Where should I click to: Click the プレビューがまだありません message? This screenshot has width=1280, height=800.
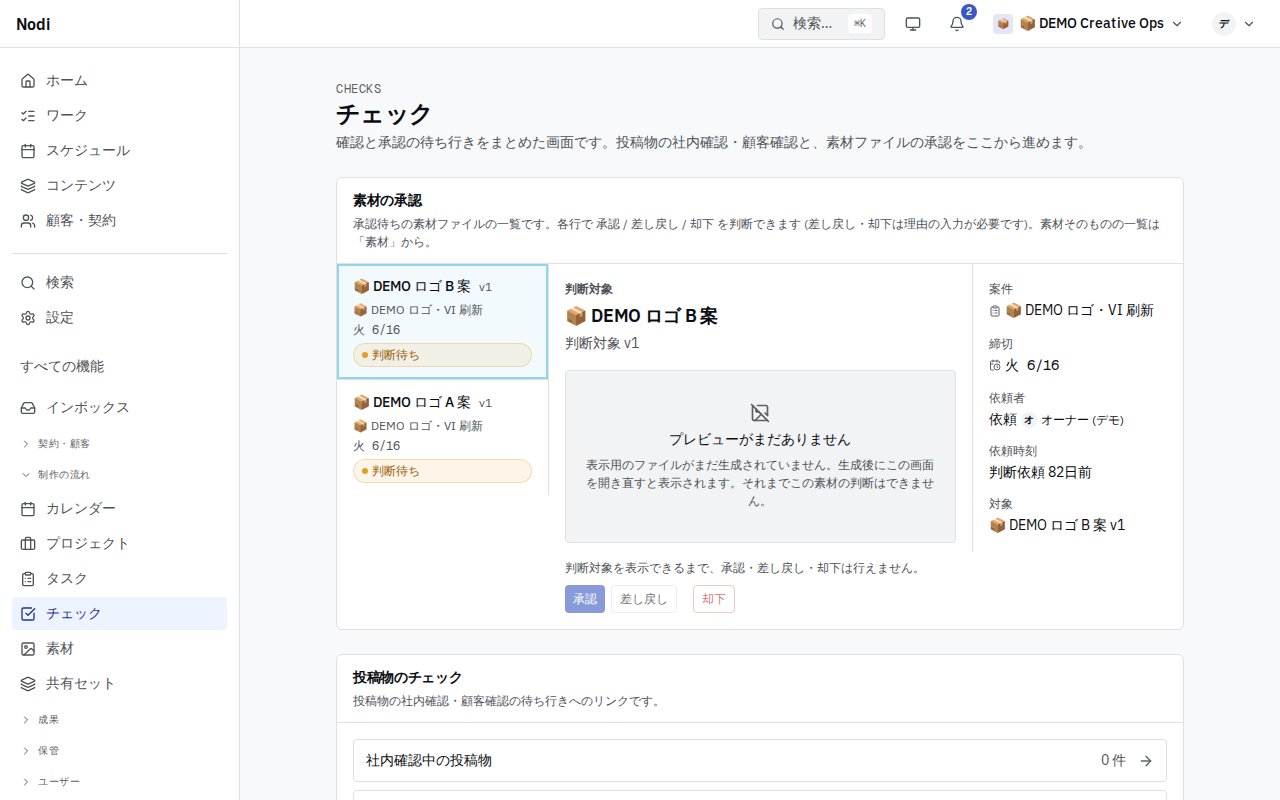[x=760, y=439]
